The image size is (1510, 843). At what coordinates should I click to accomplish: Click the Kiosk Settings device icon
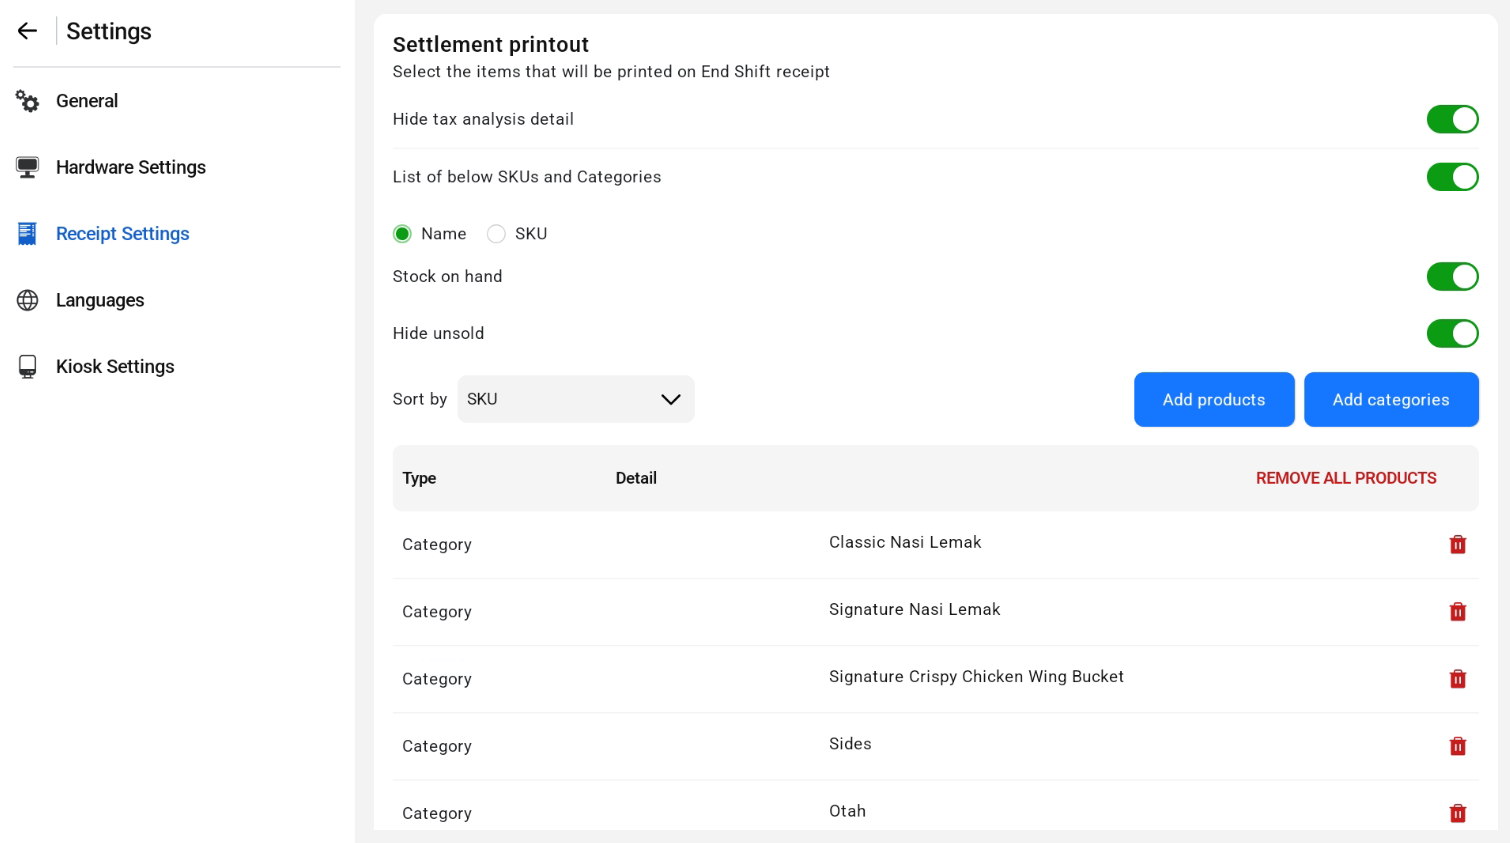click(x=27, y=367)
